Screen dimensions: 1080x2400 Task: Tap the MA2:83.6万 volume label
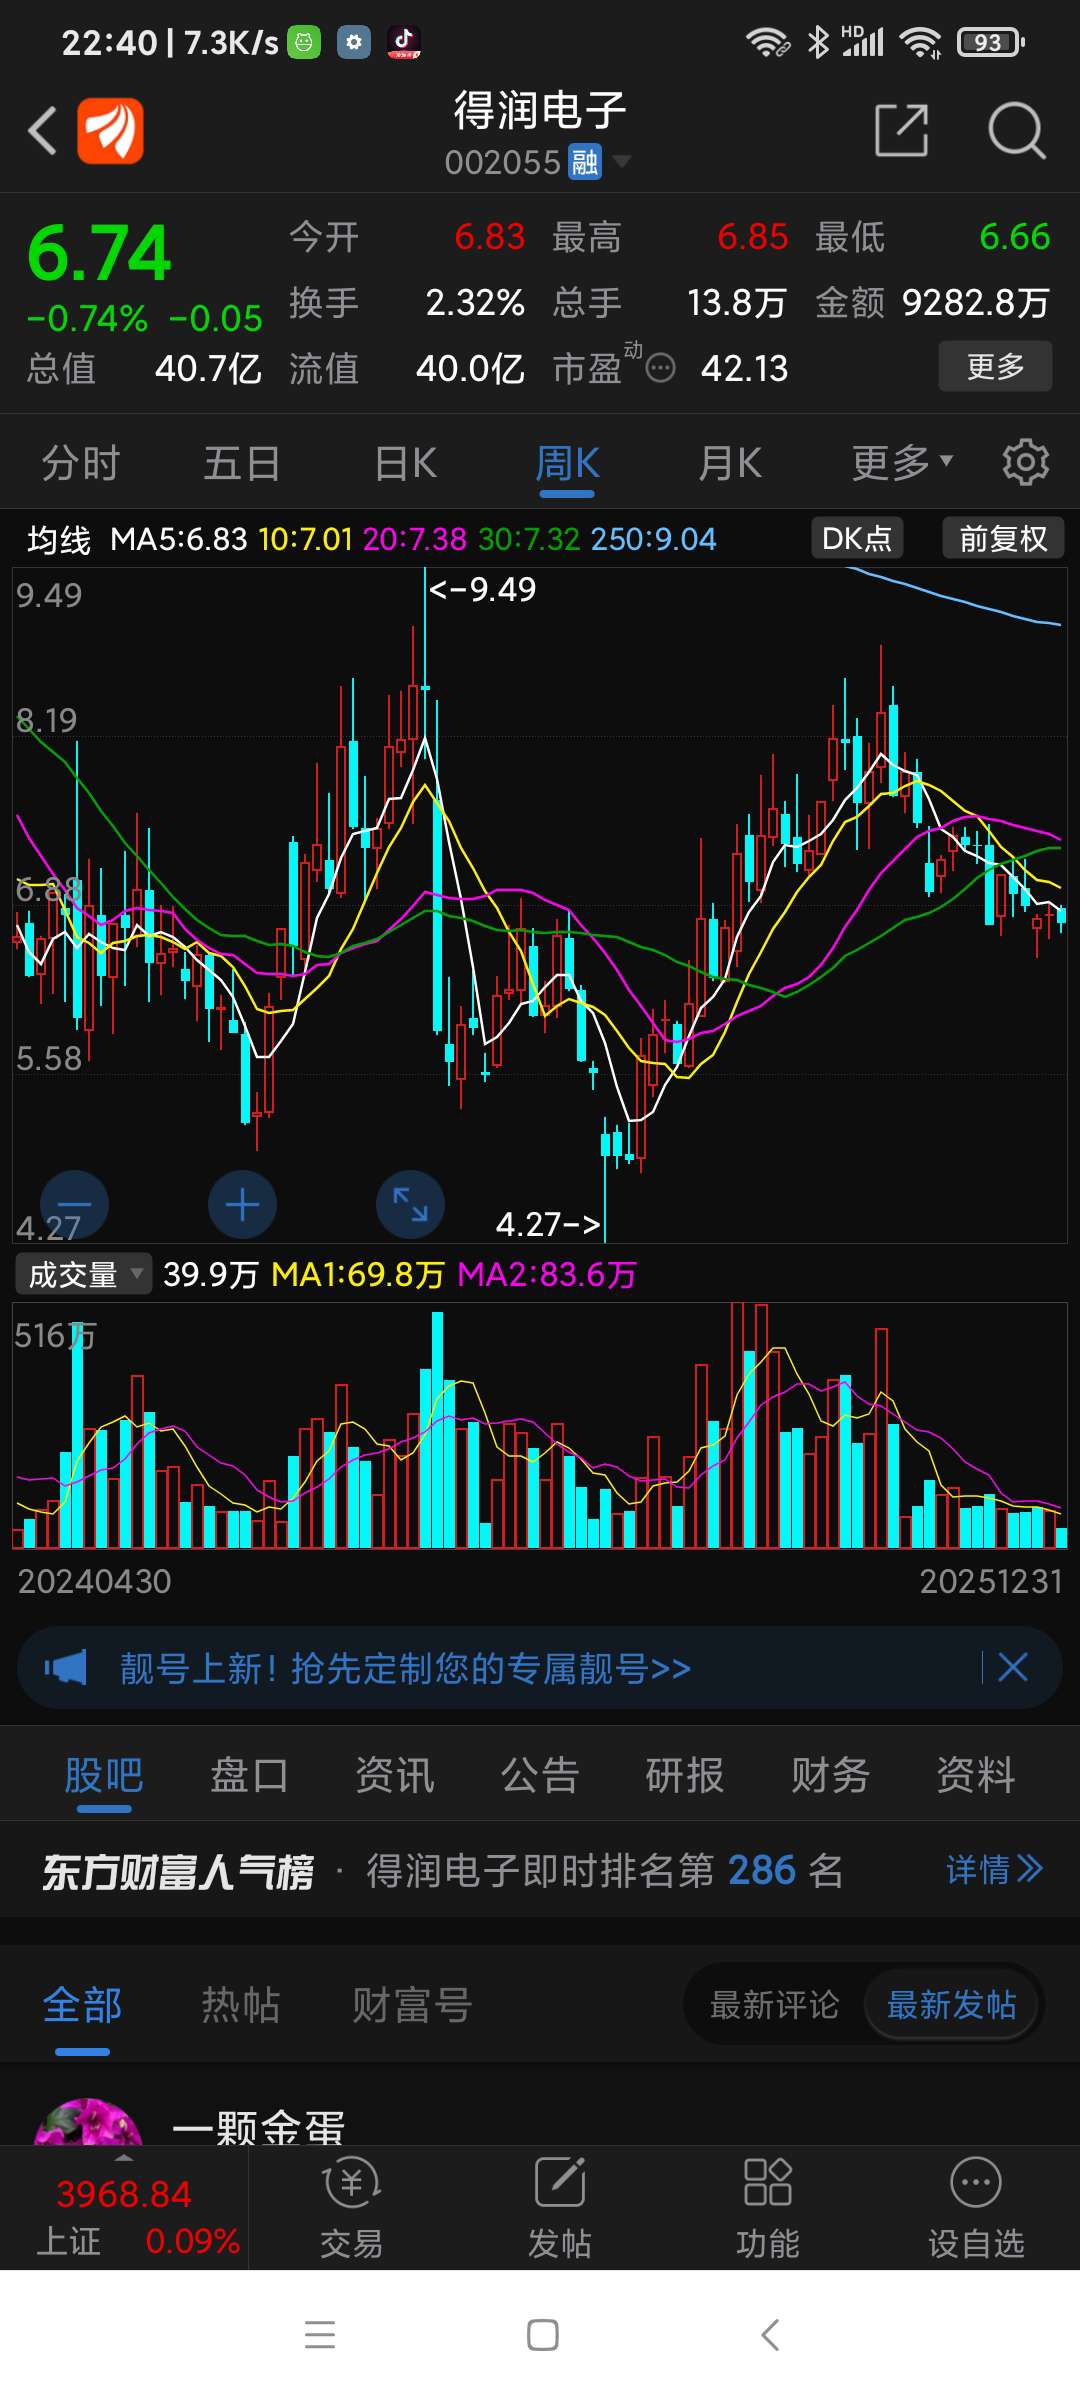(x=547, y=1274)
